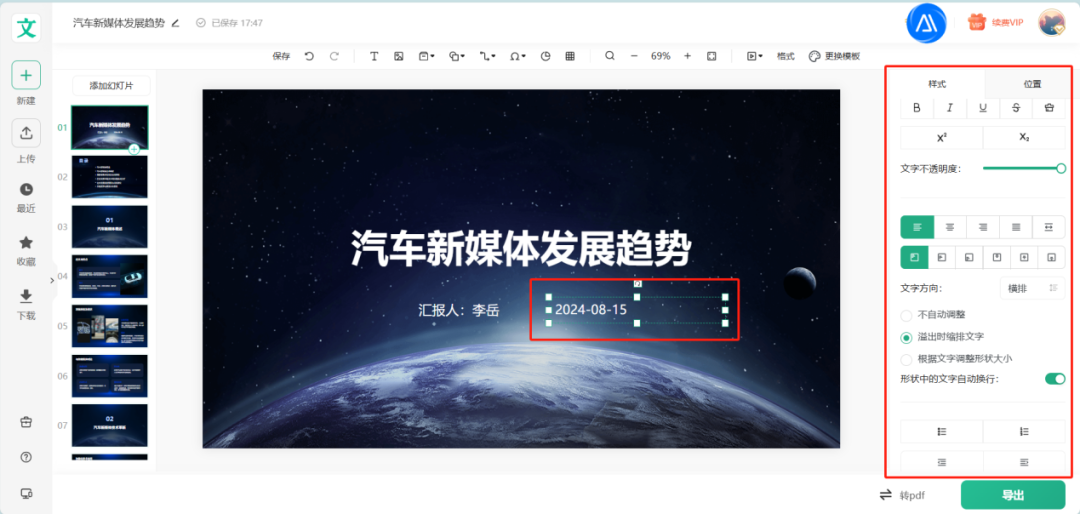Apply underline with the U icon
This screenshot has width=1080, height=514.
click(983, 107)
